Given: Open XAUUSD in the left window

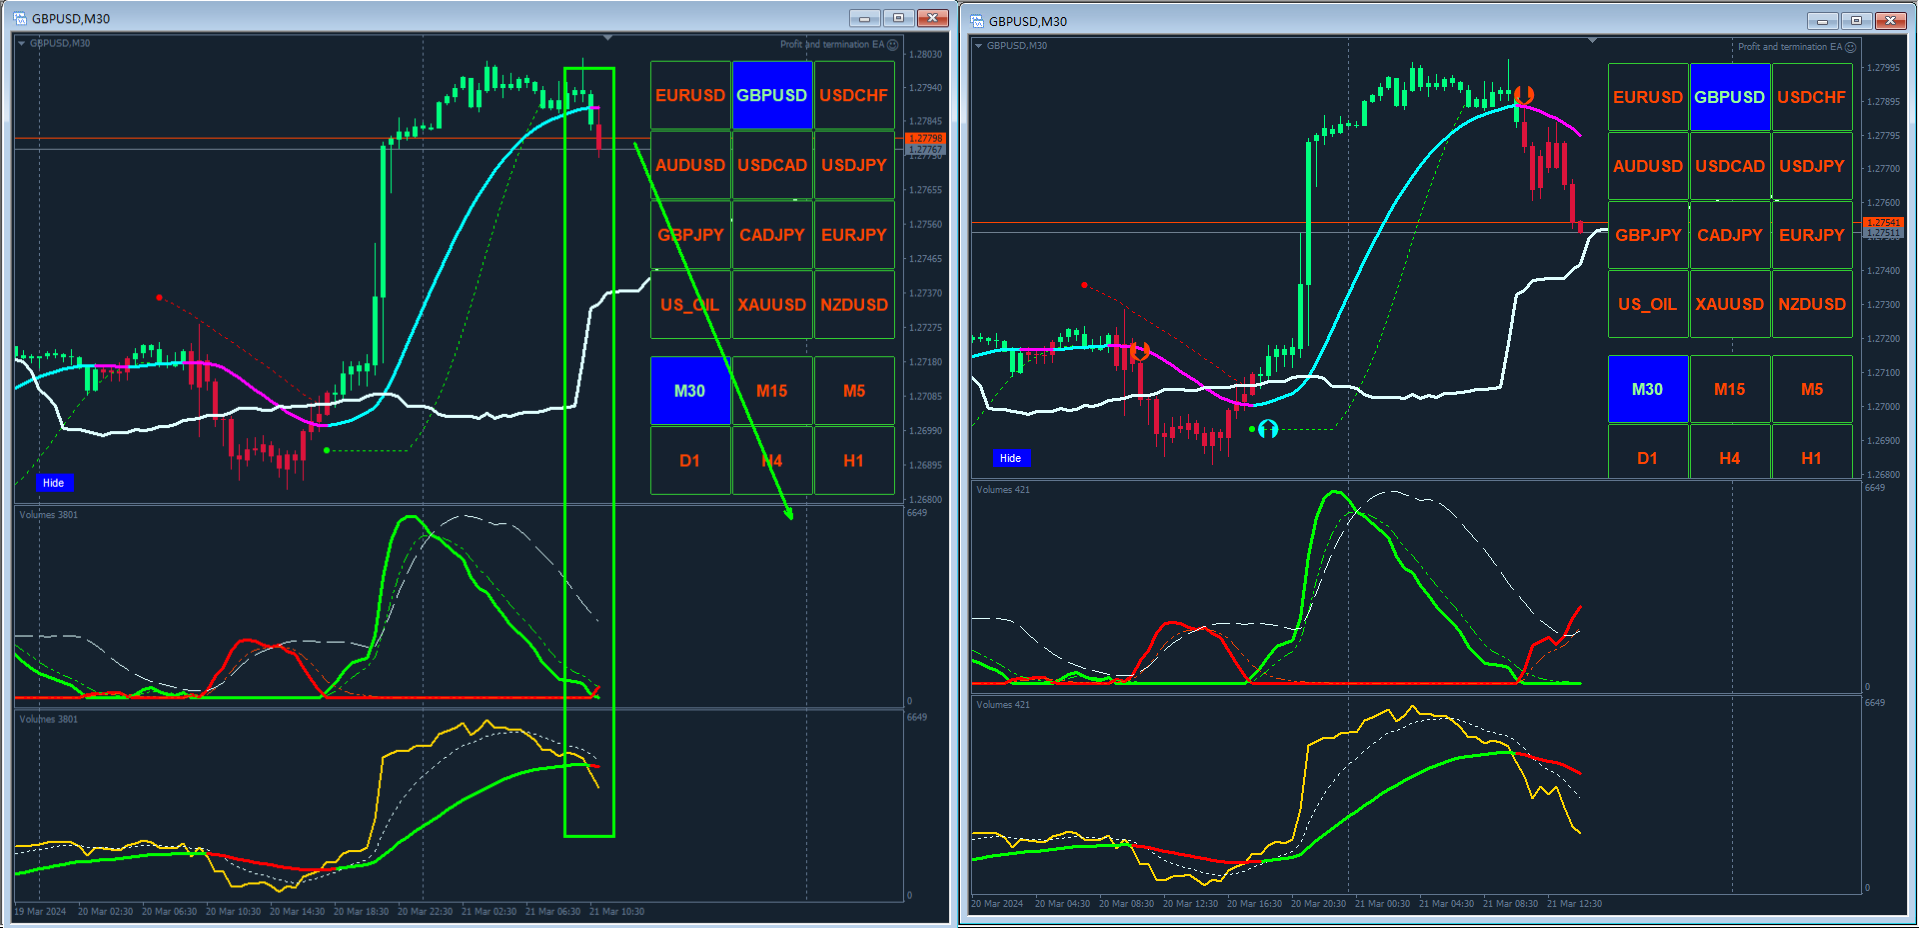Looking at the screenshot, I should tap(772, 304).
